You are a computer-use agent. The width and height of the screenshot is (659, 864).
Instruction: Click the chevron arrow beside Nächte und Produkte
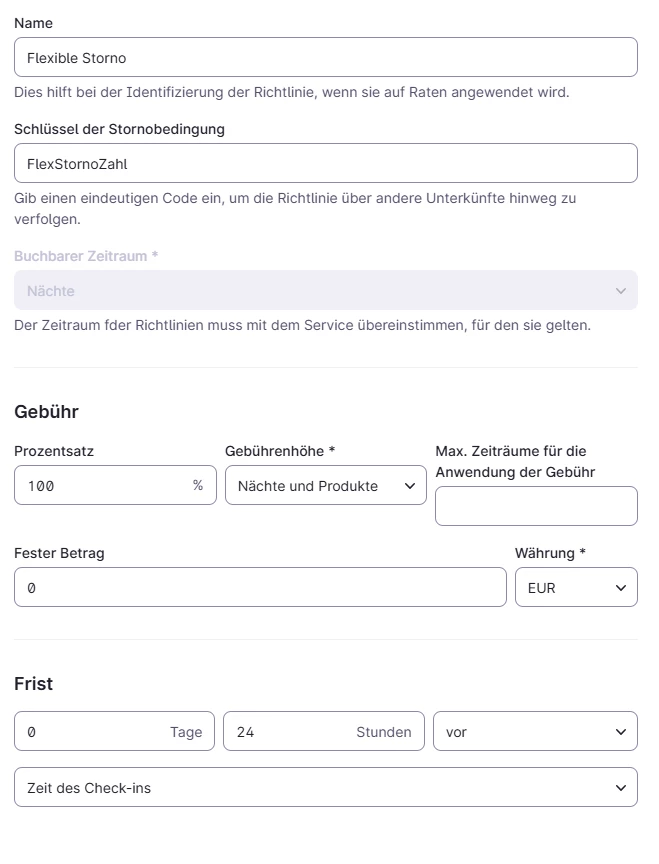(x=409, y=486)
